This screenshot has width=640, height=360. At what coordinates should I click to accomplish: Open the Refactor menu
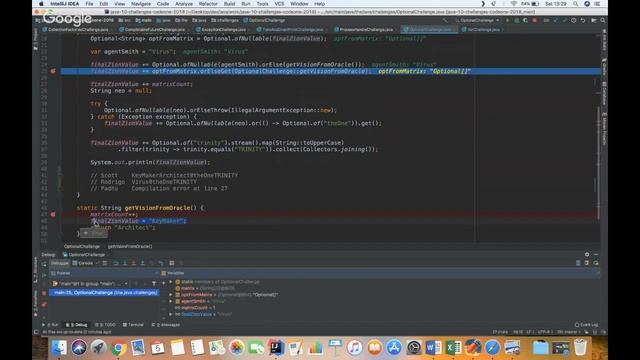[208, 4]
